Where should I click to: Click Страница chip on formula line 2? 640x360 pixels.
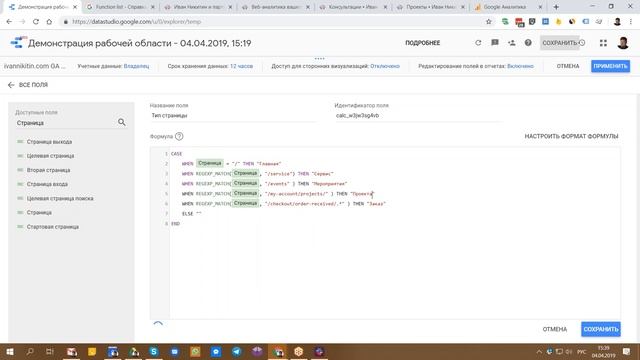tap(210, 163)
